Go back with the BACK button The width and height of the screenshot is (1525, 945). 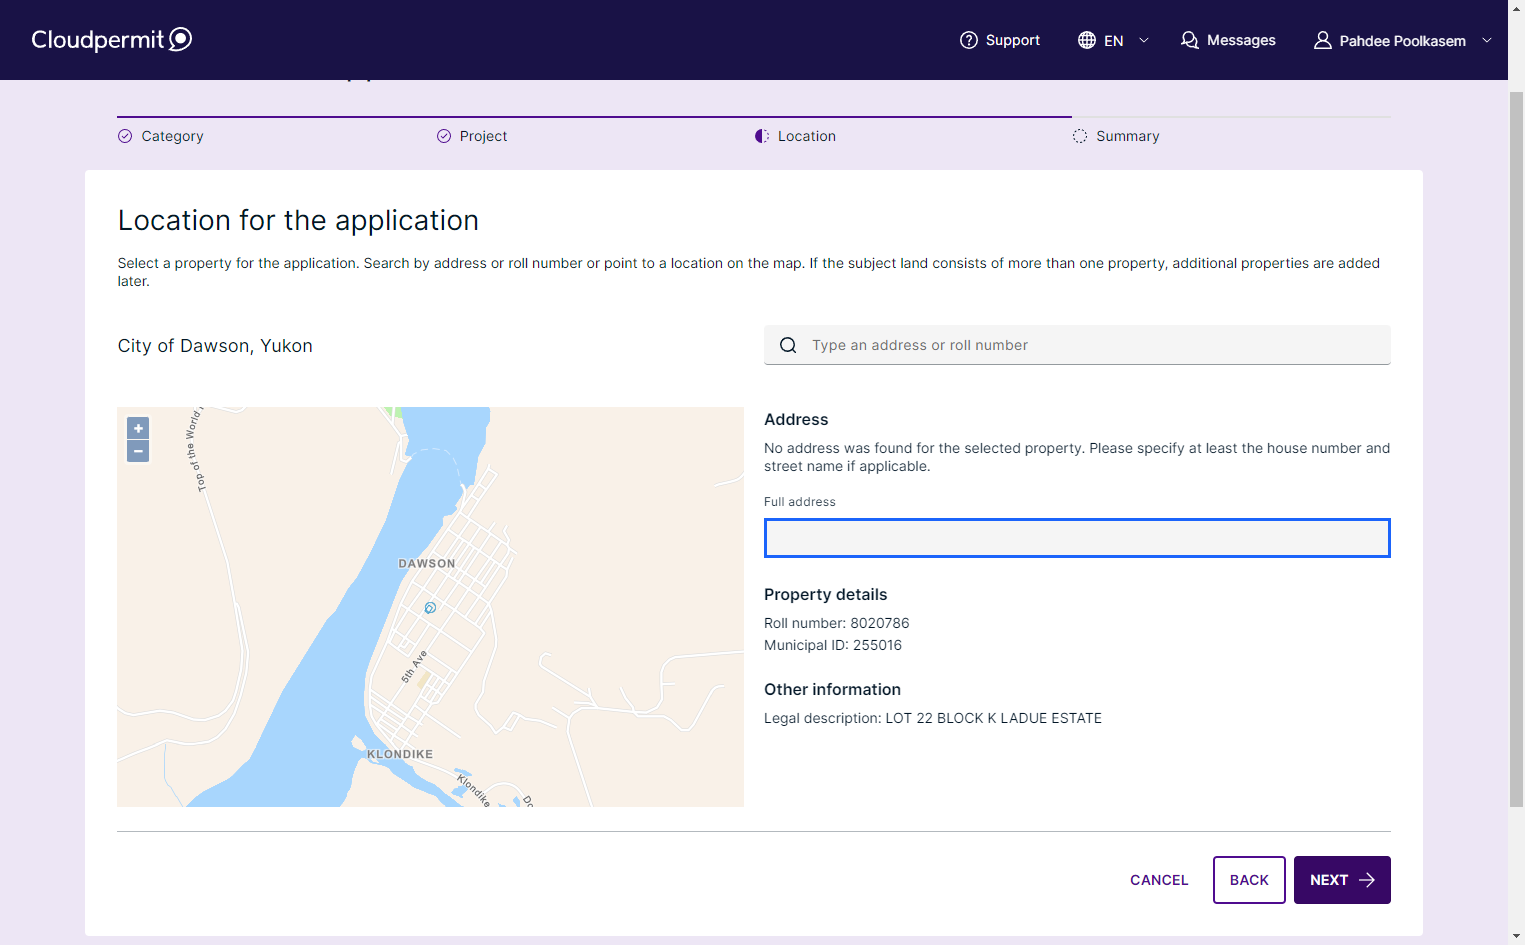click(1249, 880)
